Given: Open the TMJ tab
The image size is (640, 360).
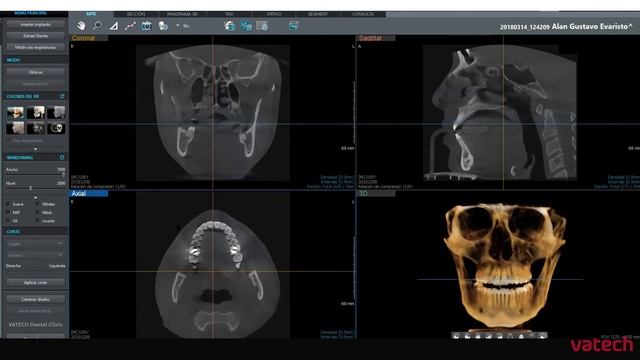Looking at the screenshot, I should click(x=229, y=14).
